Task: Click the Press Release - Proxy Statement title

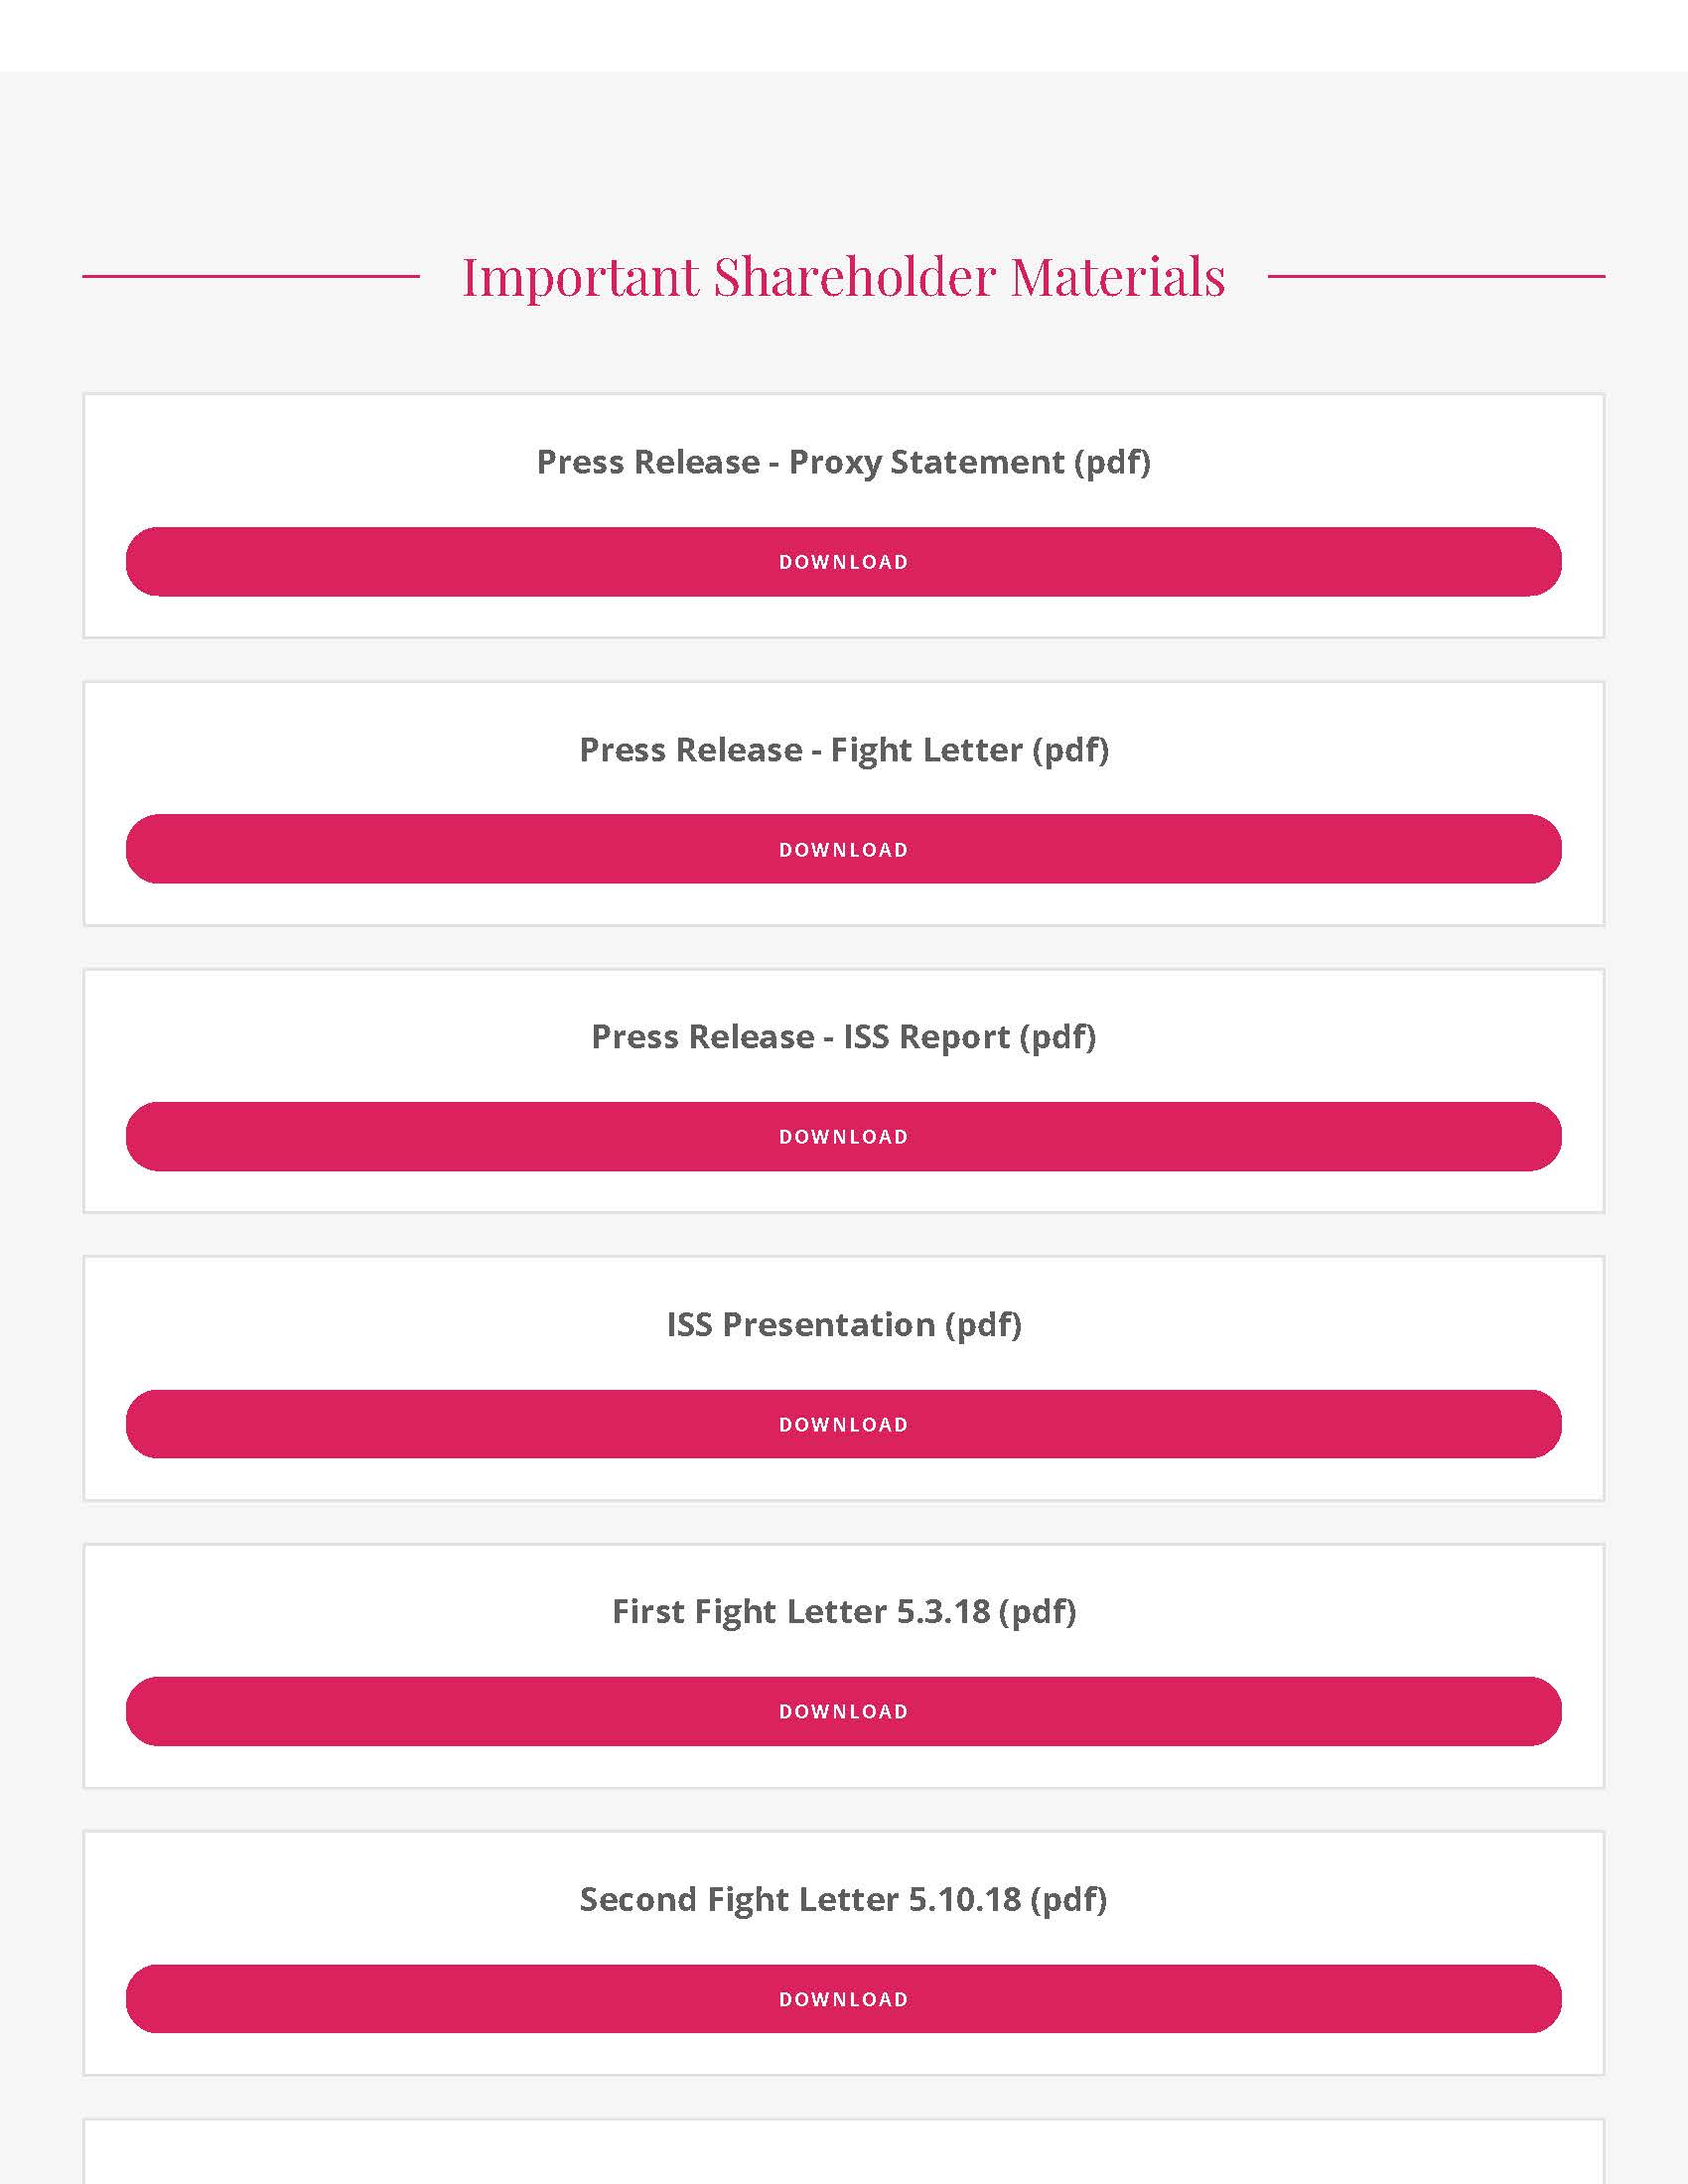Action: pos(843,462)
